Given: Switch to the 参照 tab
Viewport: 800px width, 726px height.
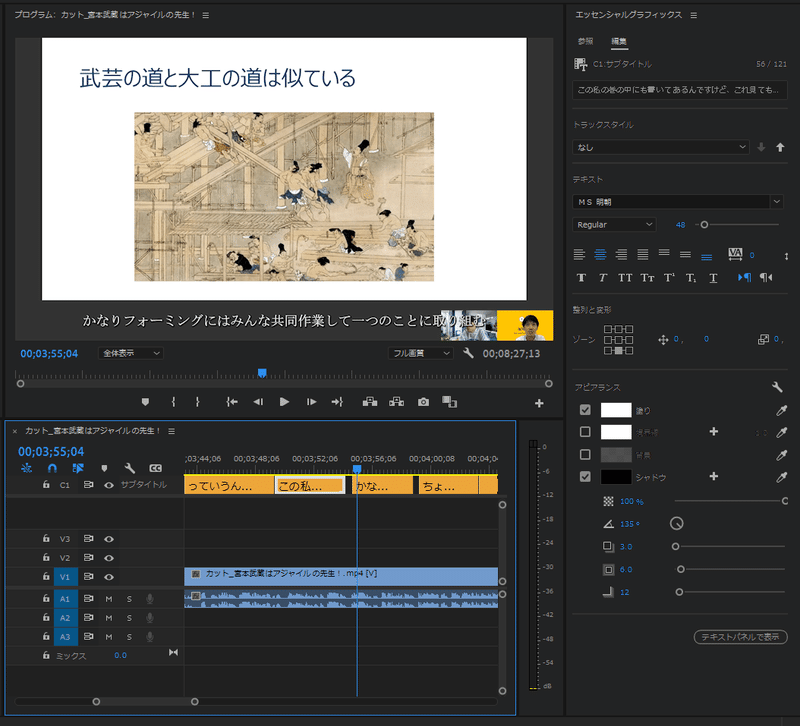Looking at the screenshot, I should (585, 41).
